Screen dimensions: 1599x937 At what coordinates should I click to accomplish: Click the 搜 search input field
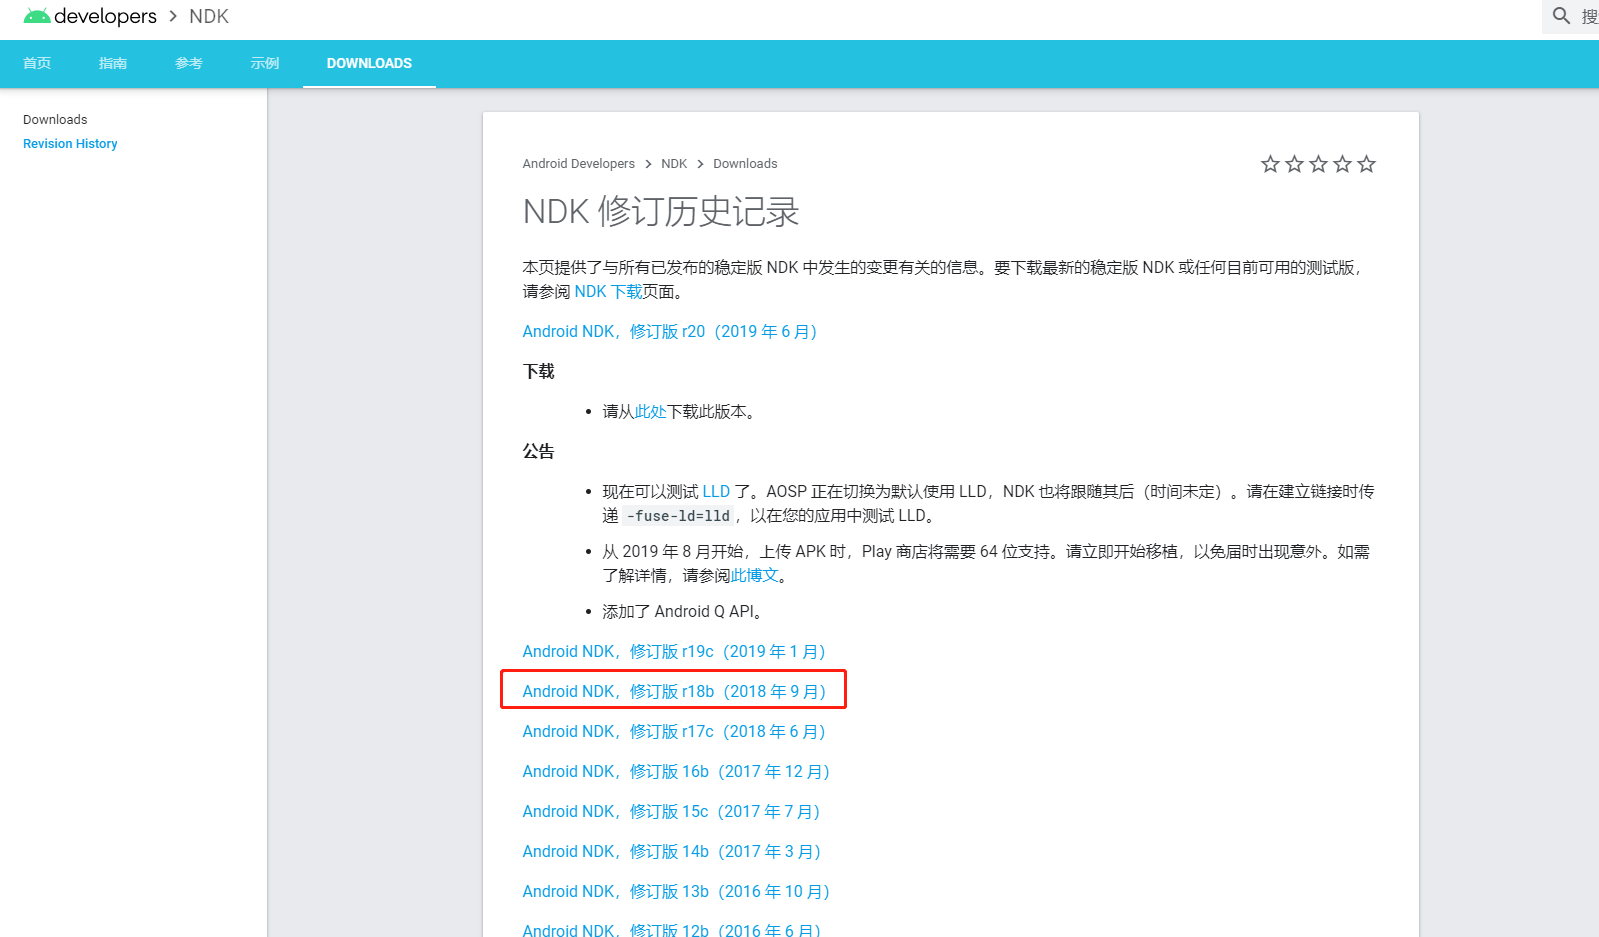[1589, 16]
